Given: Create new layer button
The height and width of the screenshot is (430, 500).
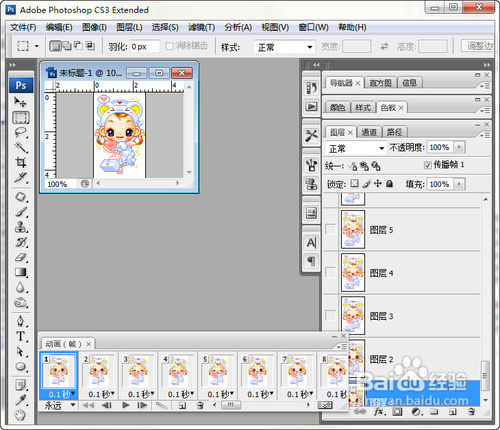Looking at the screenshot, I should point(452,412).
